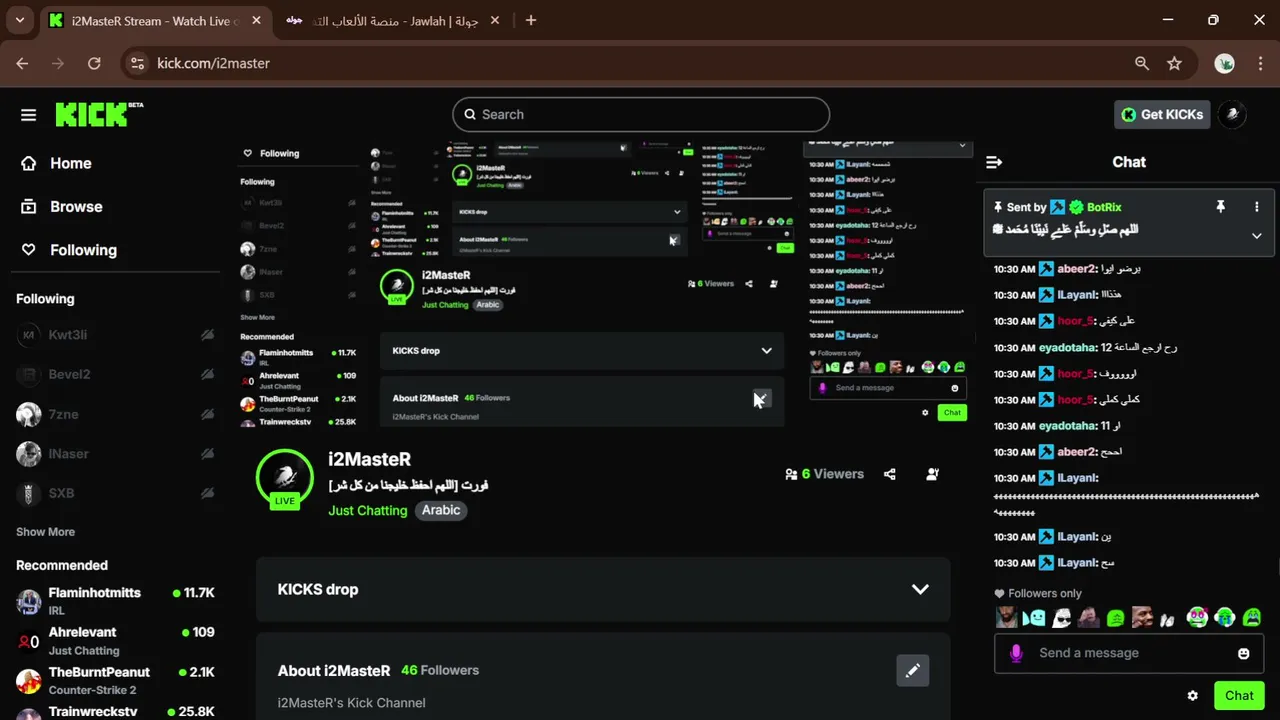Reload the page with the browser refresh button
The image size is (1280, 720).
pyautogui.click(x=94, y=63)
